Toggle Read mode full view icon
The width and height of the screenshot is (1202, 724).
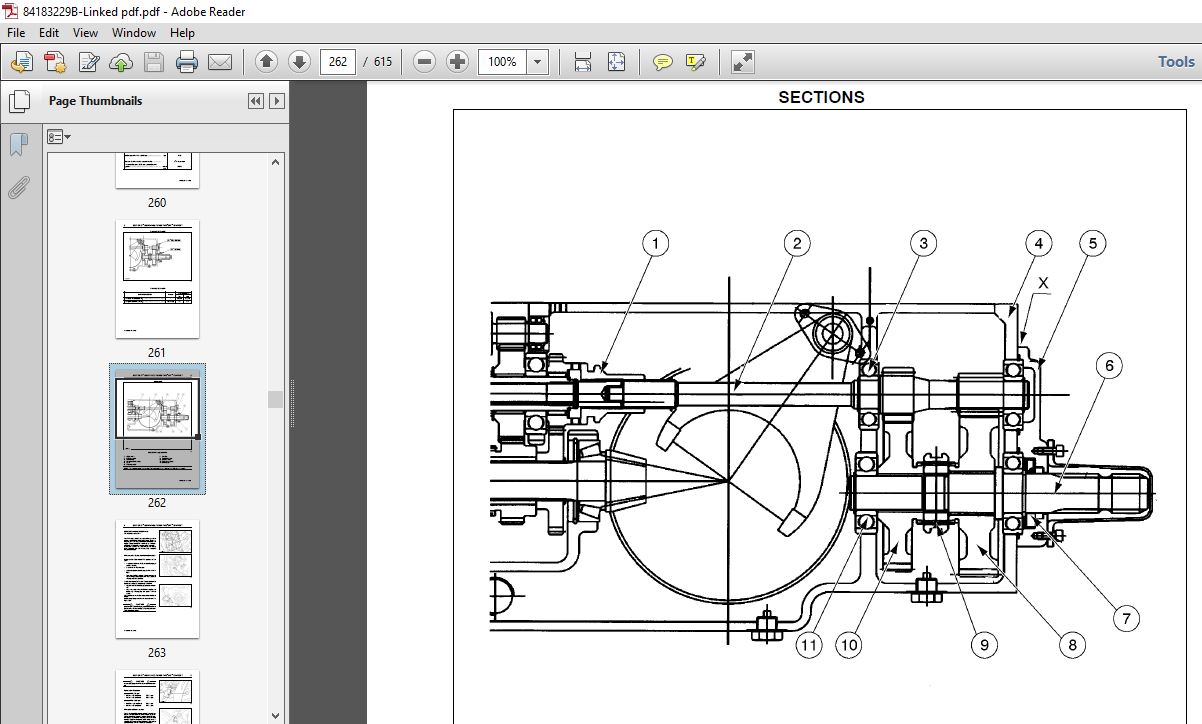tap(742, 62)
